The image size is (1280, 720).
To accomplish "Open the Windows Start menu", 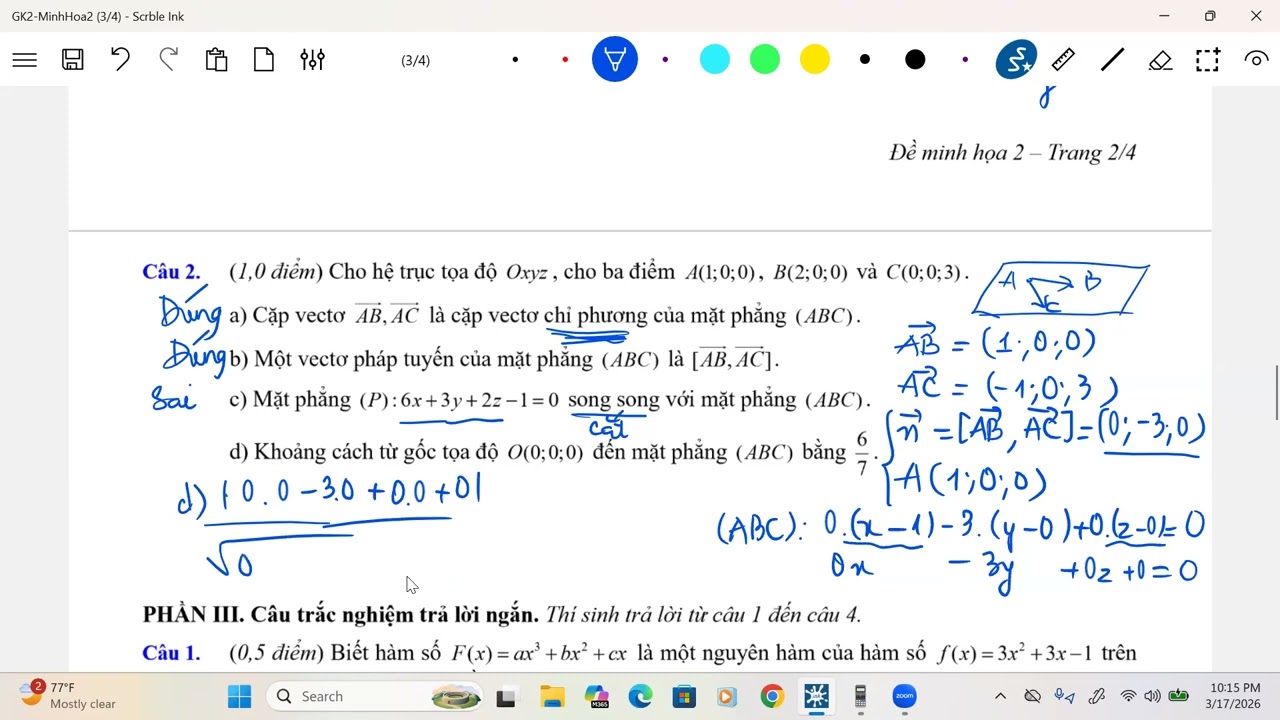I will tap(240, 696).
